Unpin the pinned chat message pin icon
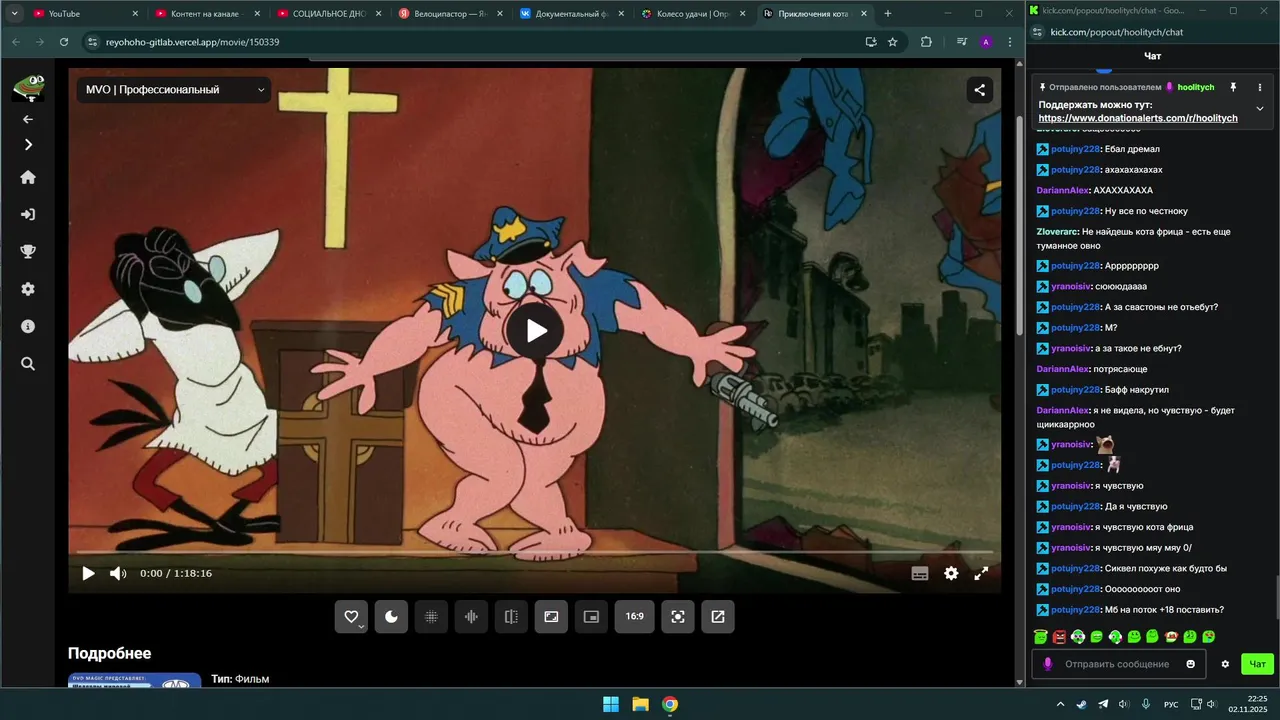The width and height of the screenshot is (1280, 720). click(x=1233, y=87)
